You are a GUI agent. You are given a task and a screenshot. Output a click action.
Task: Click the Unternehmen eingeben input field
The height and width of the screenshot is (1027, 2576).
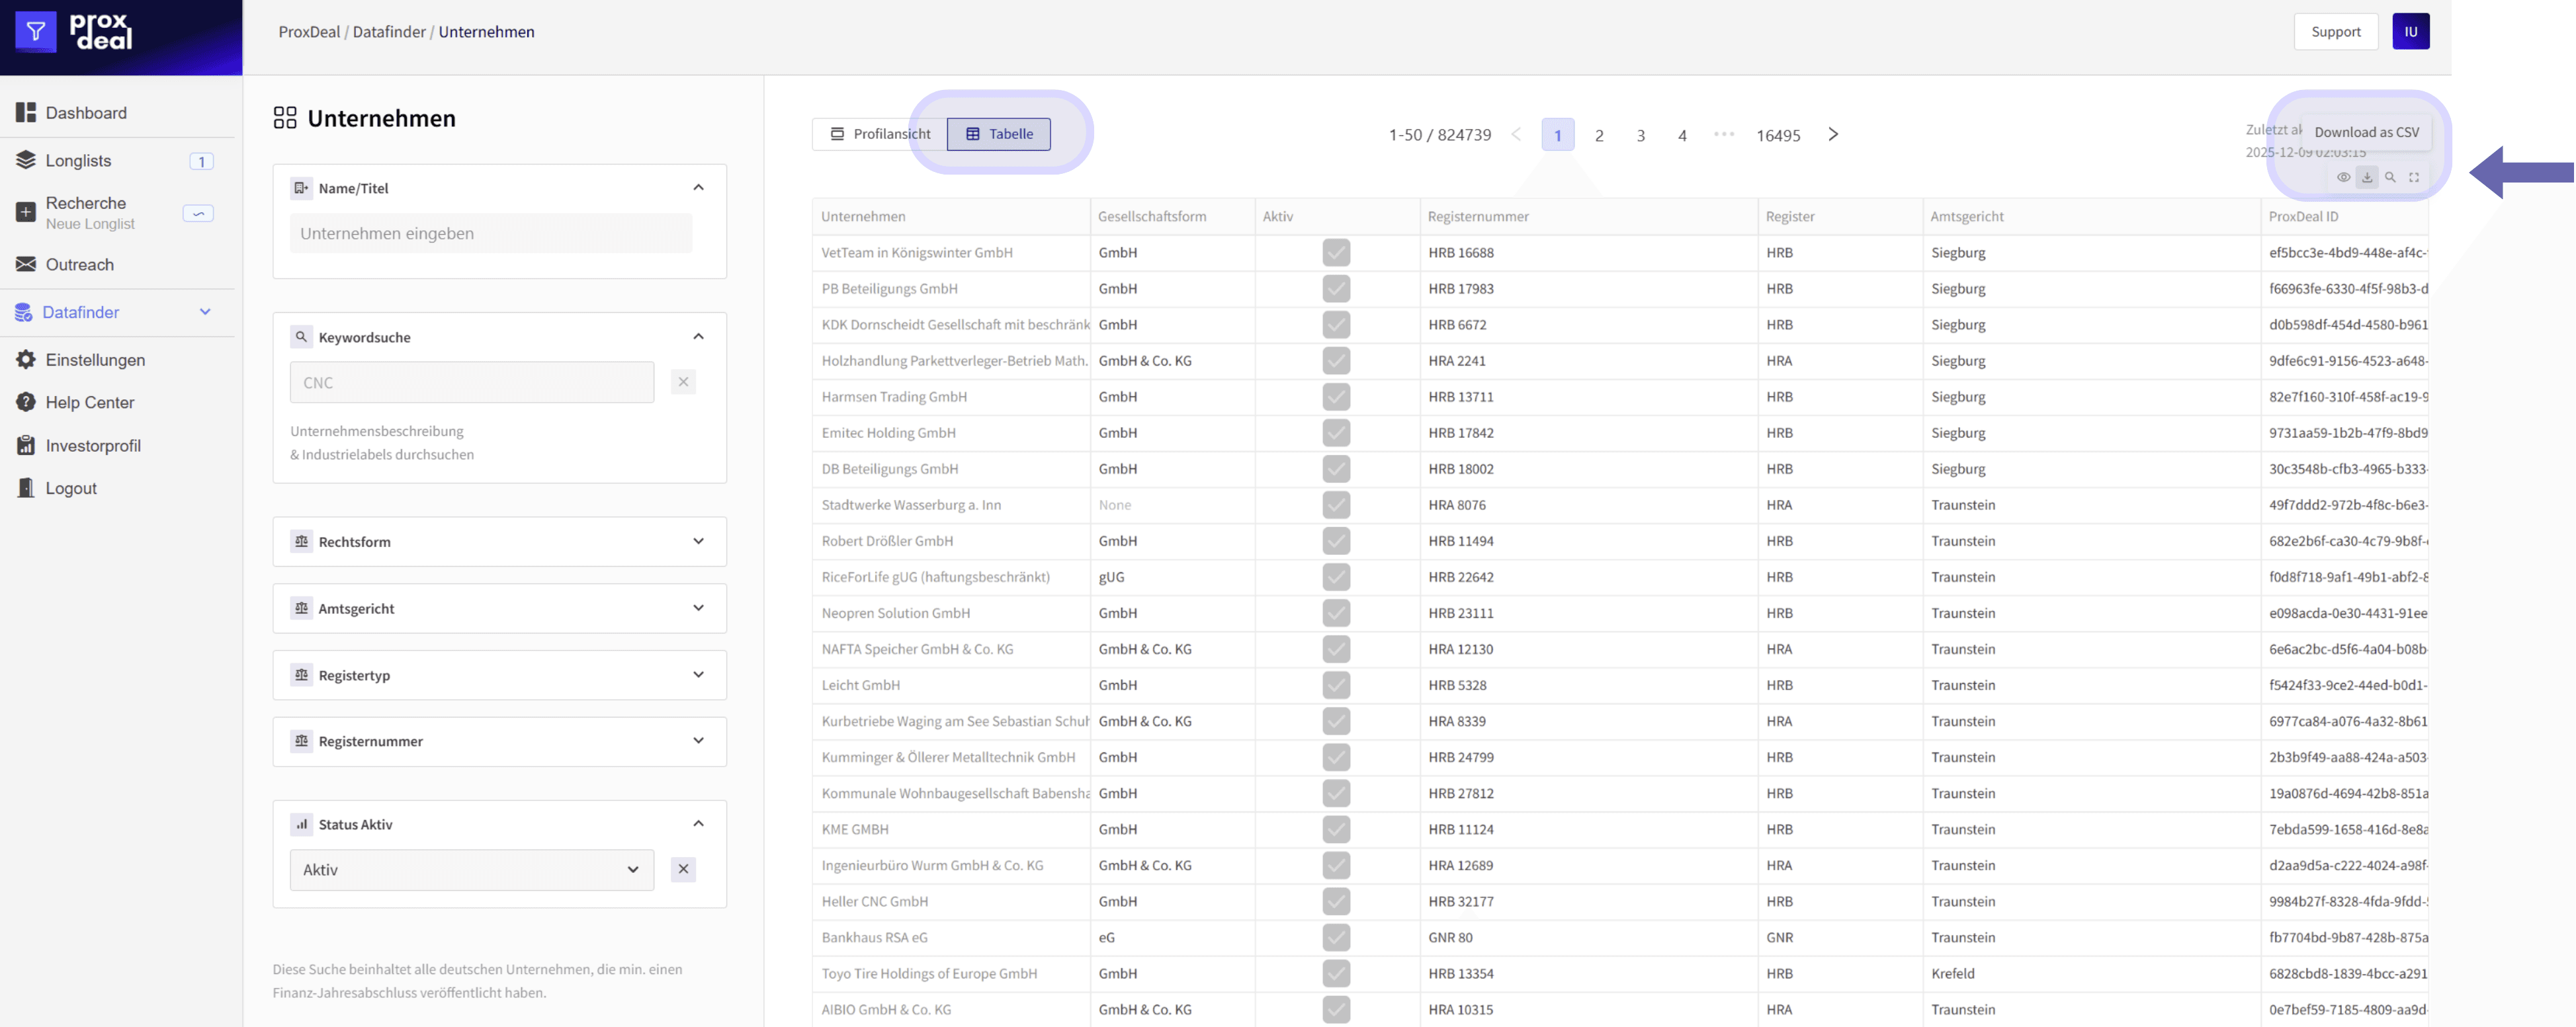(490, 233)
